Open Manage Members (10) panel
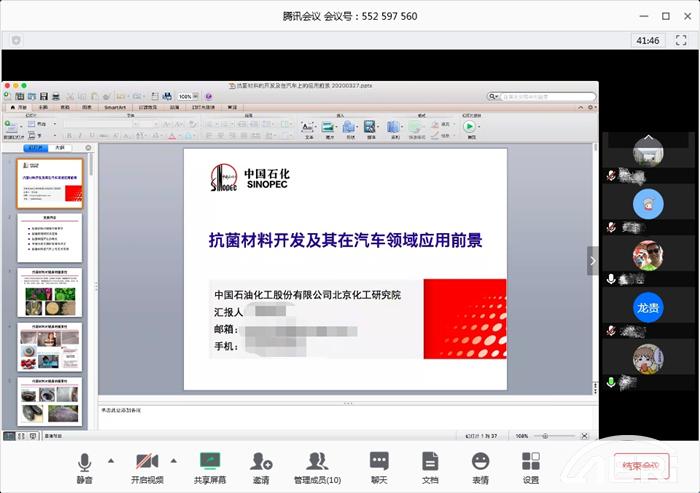This screenshot has width=700, height=493. click(x=317, y=466)
